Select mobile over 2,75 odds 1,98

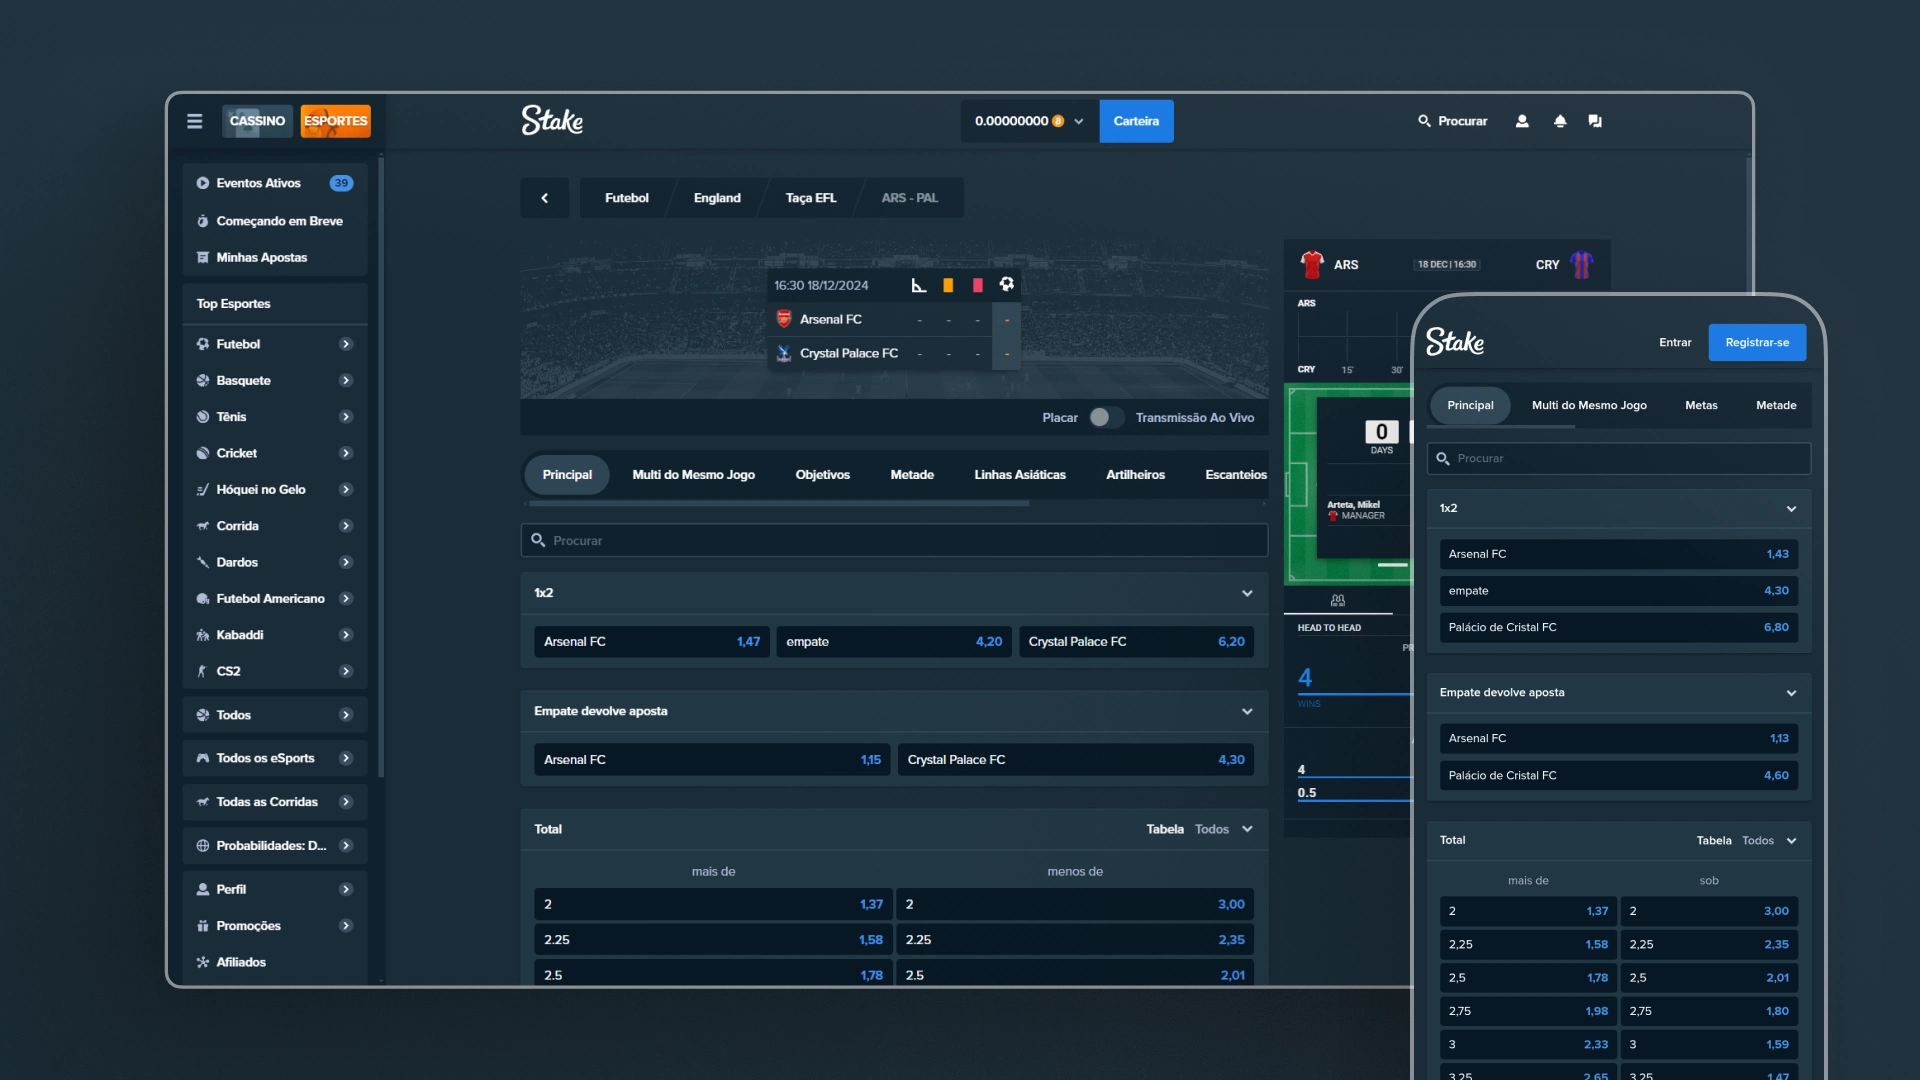point(1528,1011)
